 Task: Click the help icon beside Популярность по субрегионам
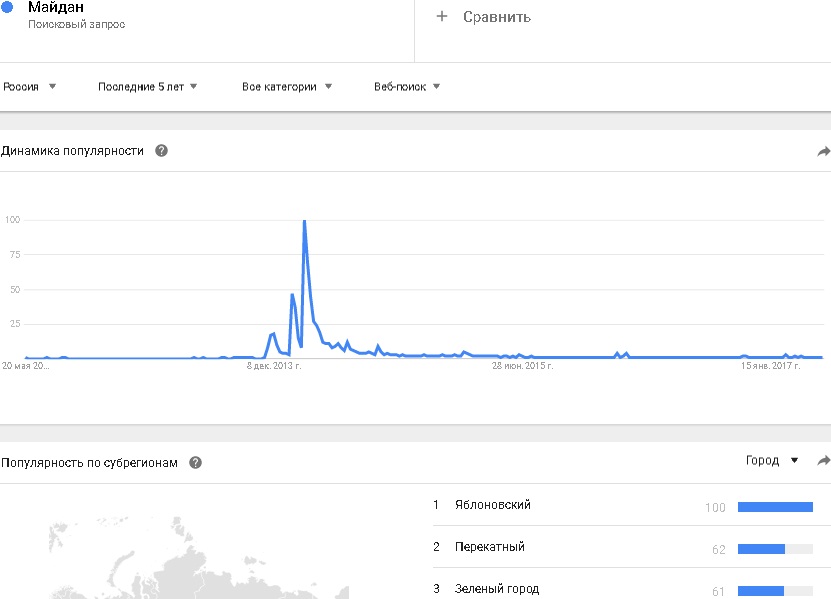[x=196, y=463]
